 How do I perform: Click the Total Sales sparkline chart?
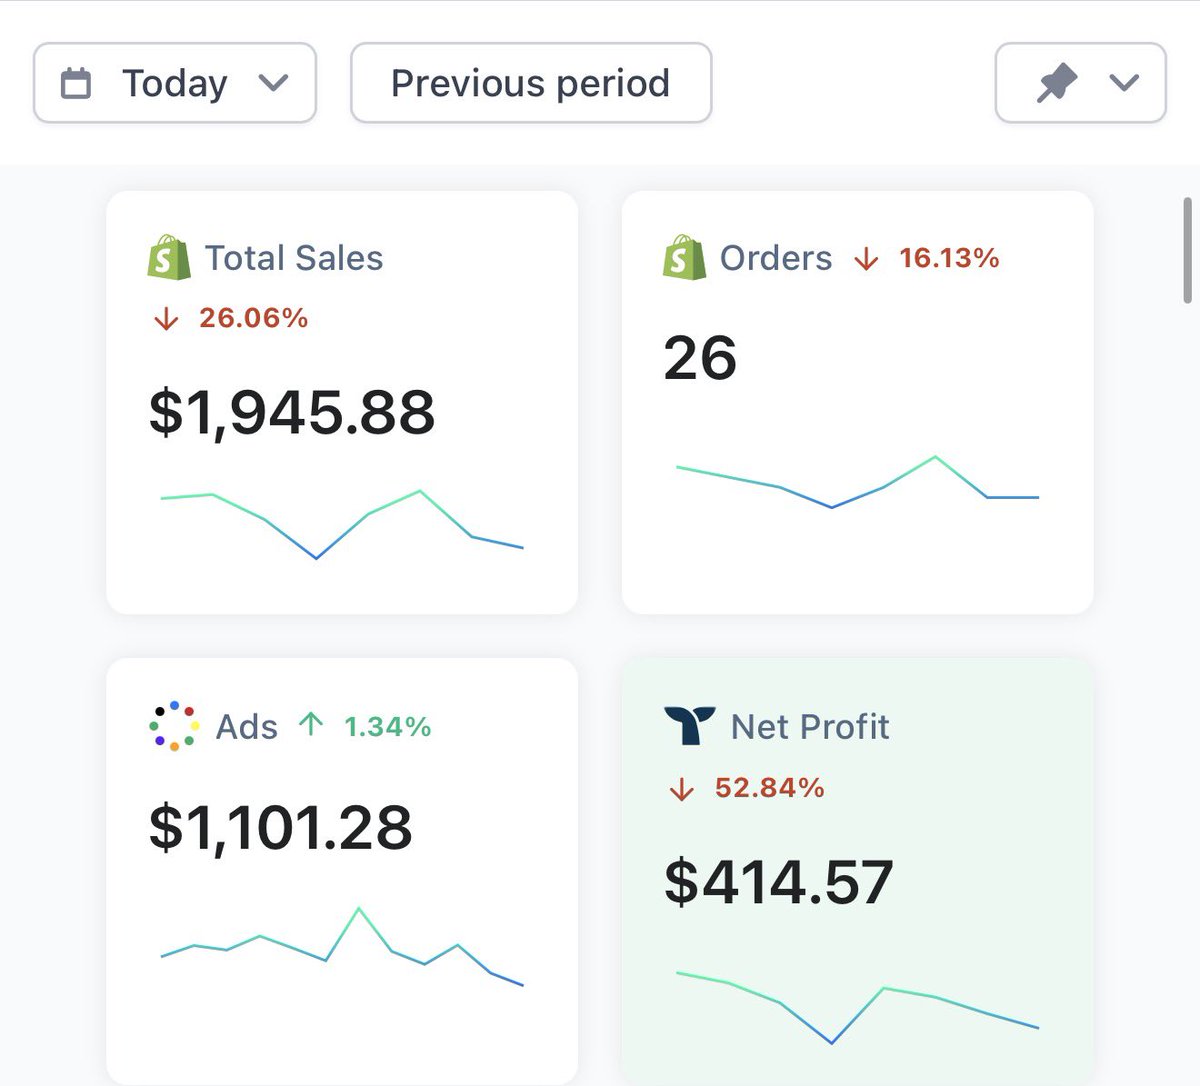point(342,524)
